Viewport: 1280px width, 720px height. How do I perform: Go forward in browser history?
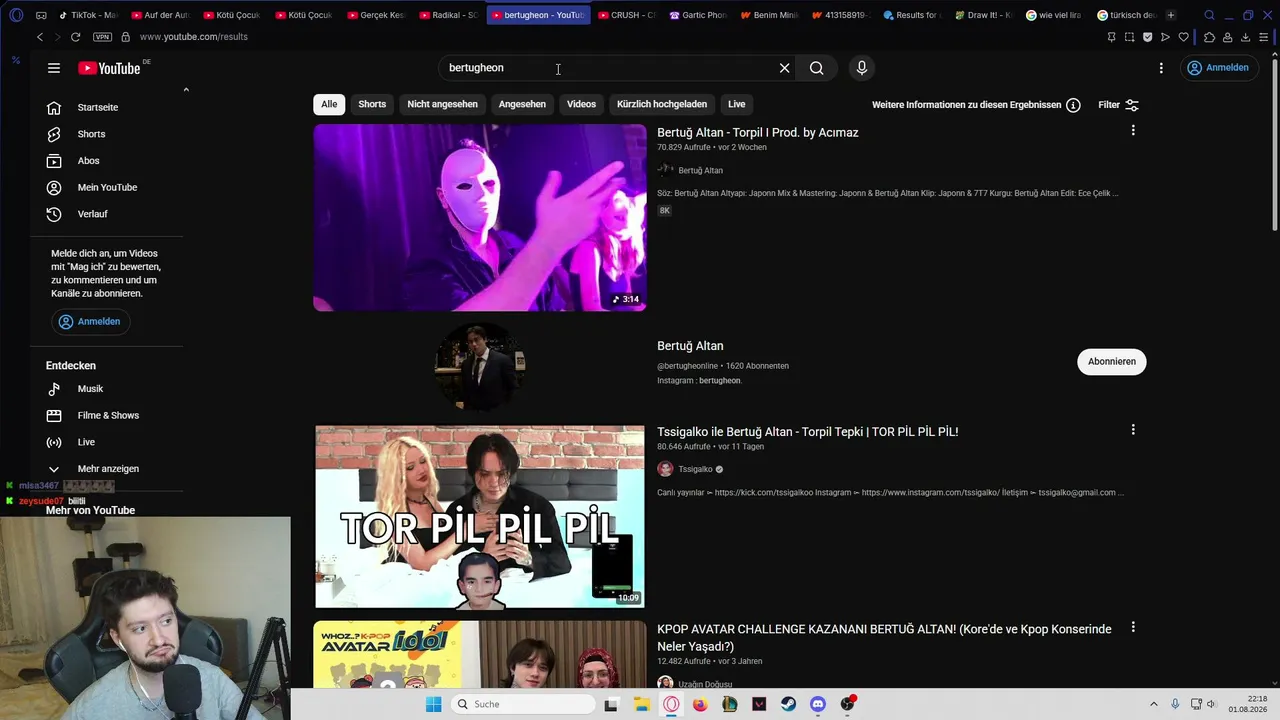tap(57, 37)
